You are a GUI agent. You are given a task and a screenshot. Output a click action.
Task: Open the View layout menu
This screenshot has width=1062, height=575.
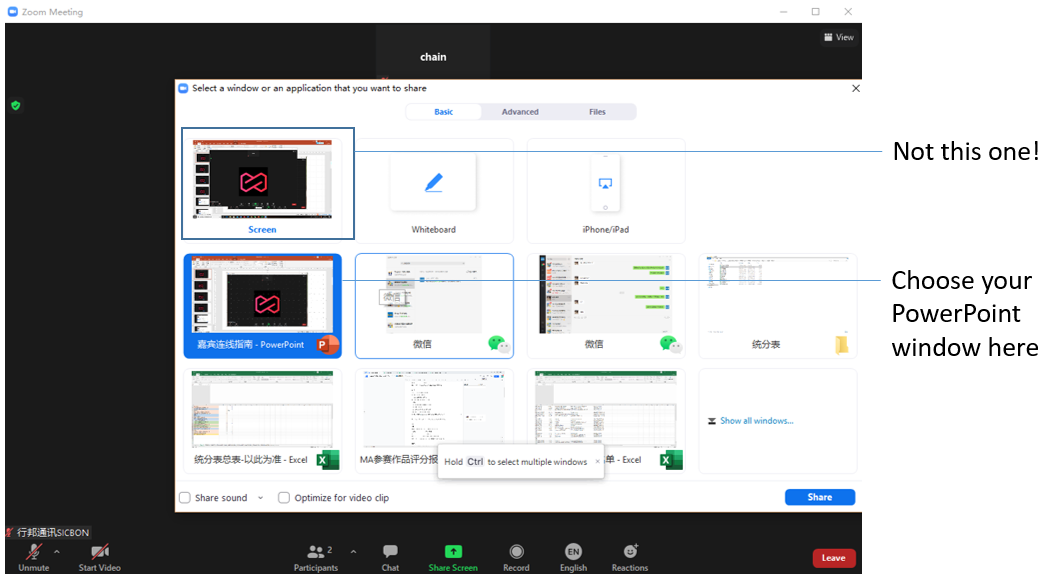(x=838, y=37)
